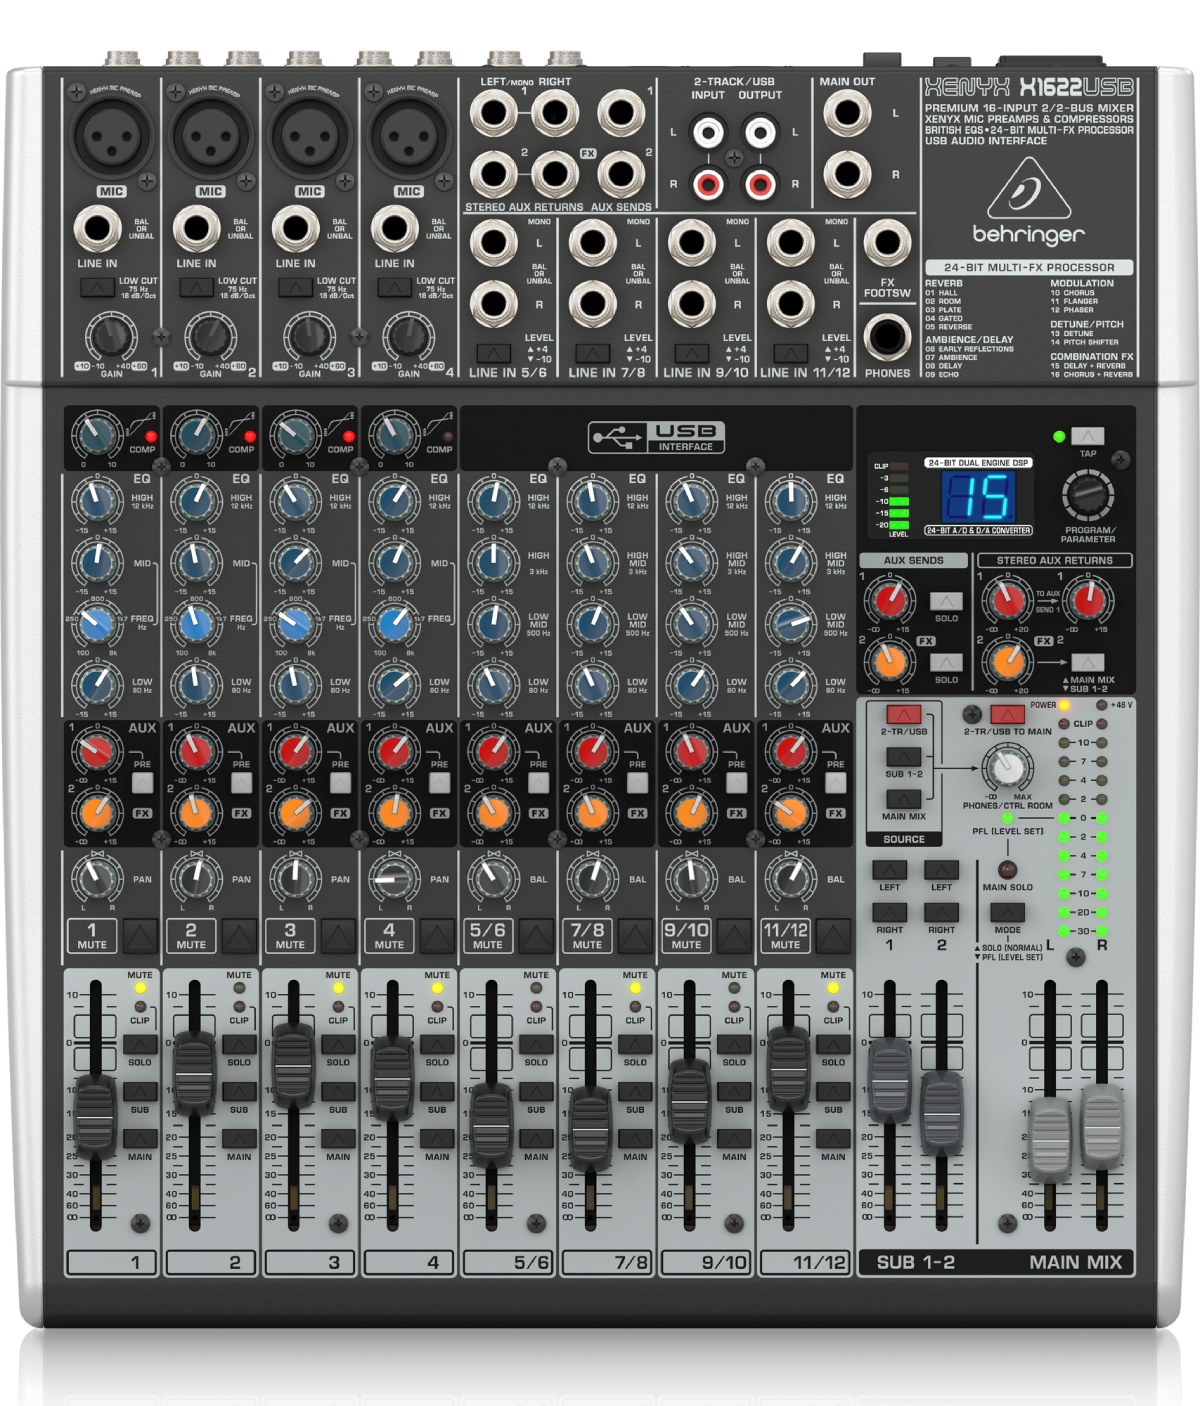Screen dimensions: 1200x1406
Task: Click the MAIN OUT L jack
Action: 847,113
